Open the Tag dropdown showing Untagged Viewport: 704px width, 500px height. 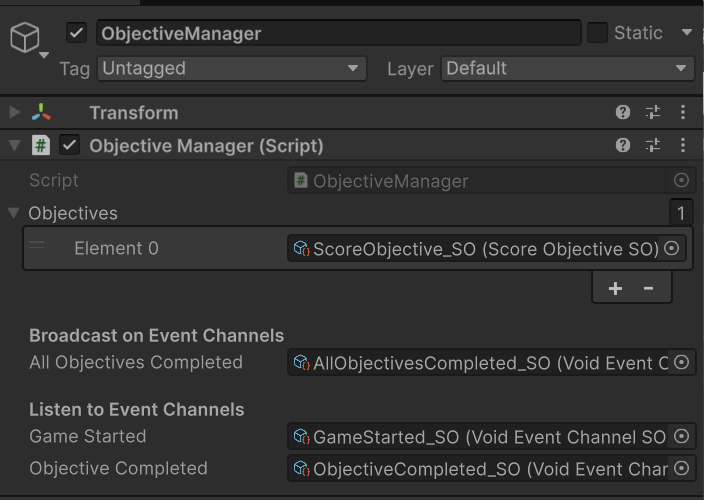(232, 68)
